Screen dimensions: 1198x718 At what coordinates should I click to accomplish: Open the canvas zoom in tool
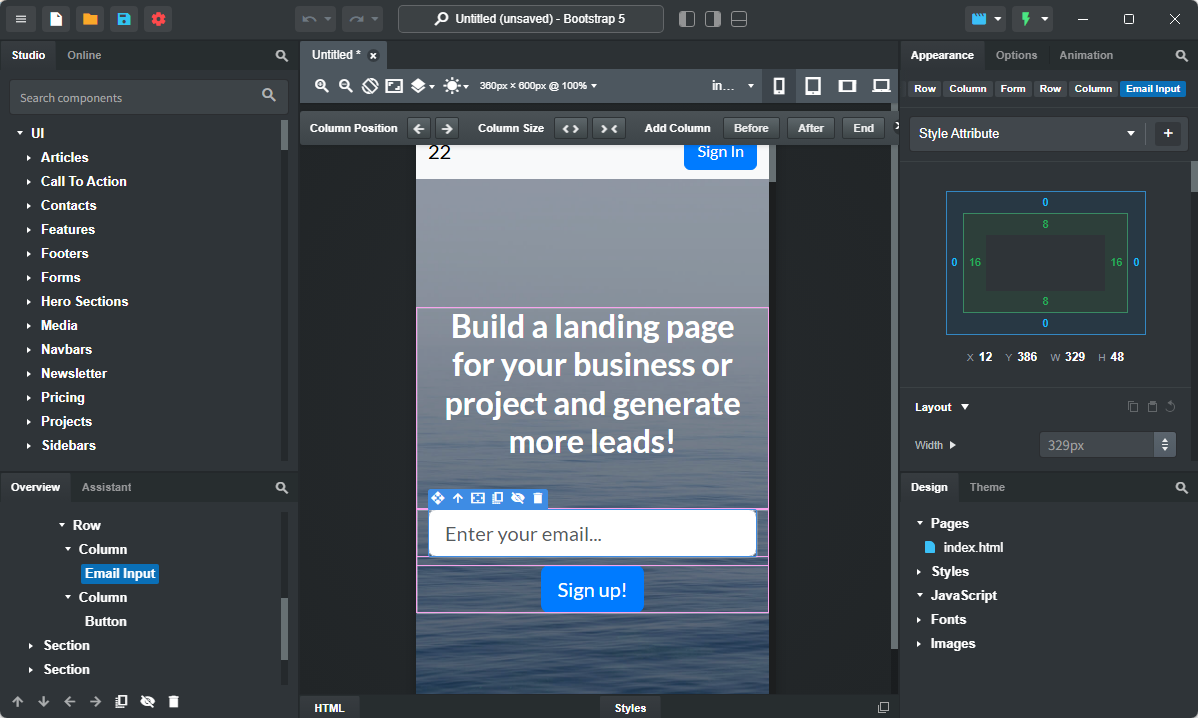coord(321,86)
